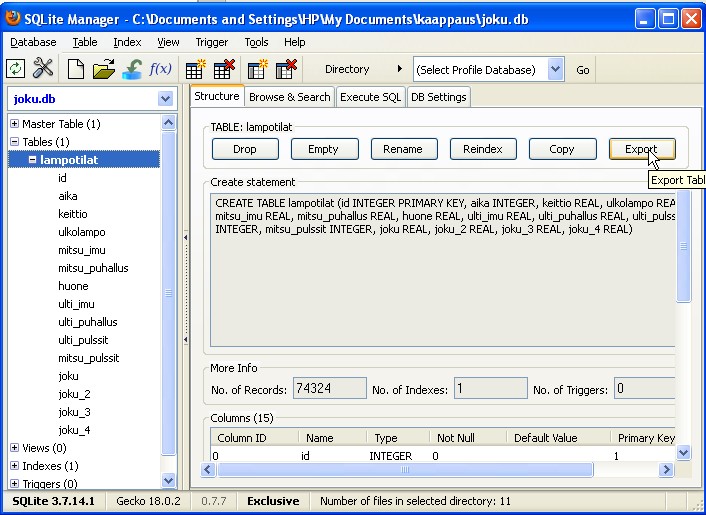Select the huone column in tree
706x515 pixels.
coord(73,286)
